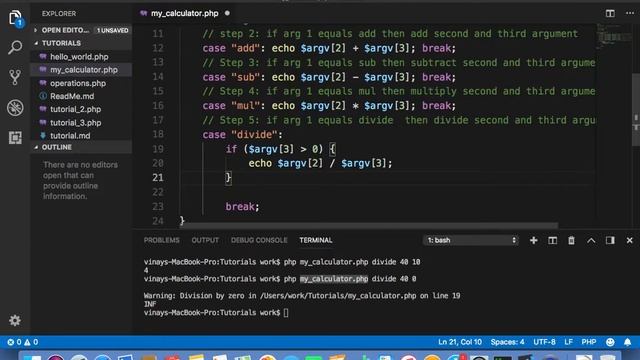Open operations.php in the explorer
The width and height of the screenshot is (640, 360).
[x=78, y=83]
